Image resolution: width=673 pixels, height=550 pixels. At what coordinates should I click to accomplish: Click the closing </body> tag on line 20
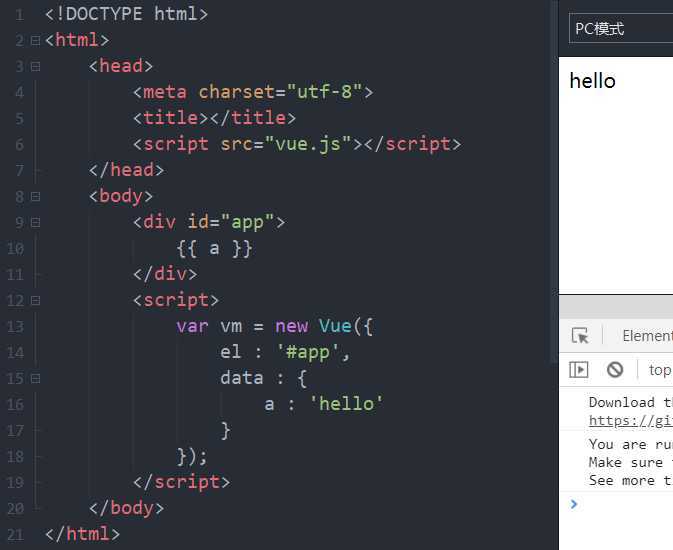point(127,508)
